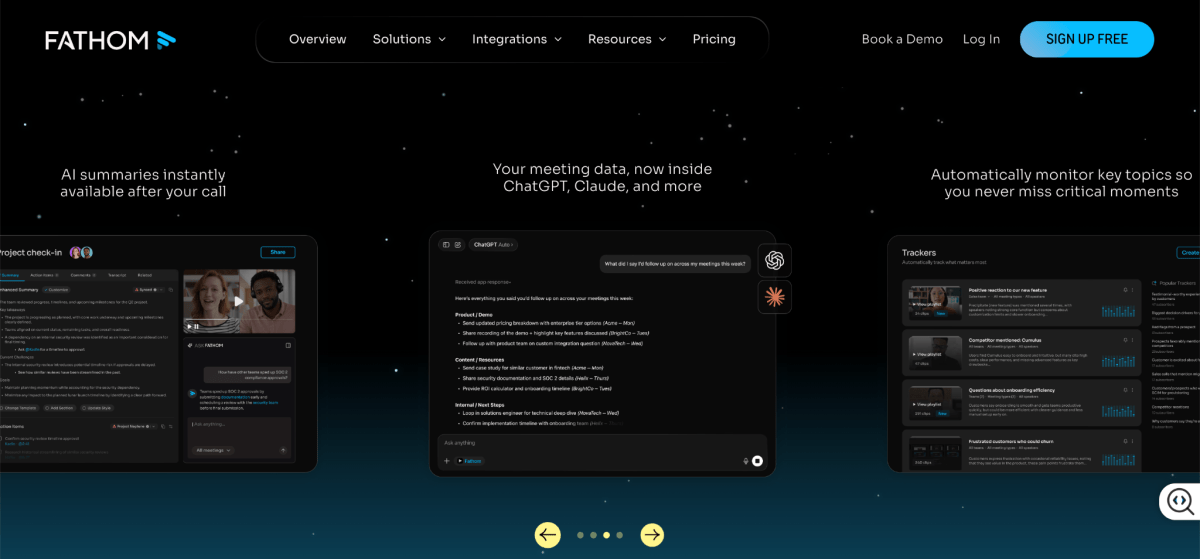Click the Update Style chip
This screenshot has width=1200, height=559.
pos(96,408)
